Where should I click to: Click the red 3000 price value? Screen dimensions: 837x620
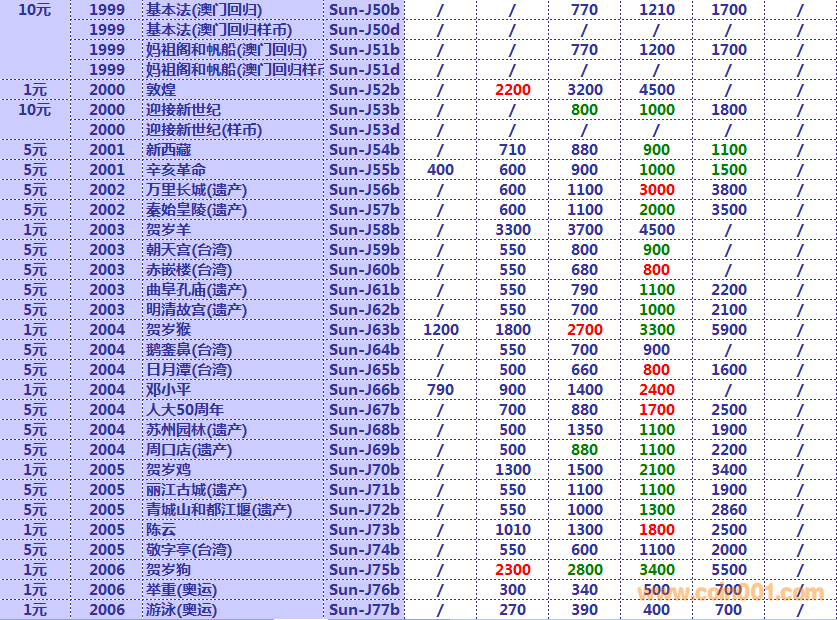[656, 190]
